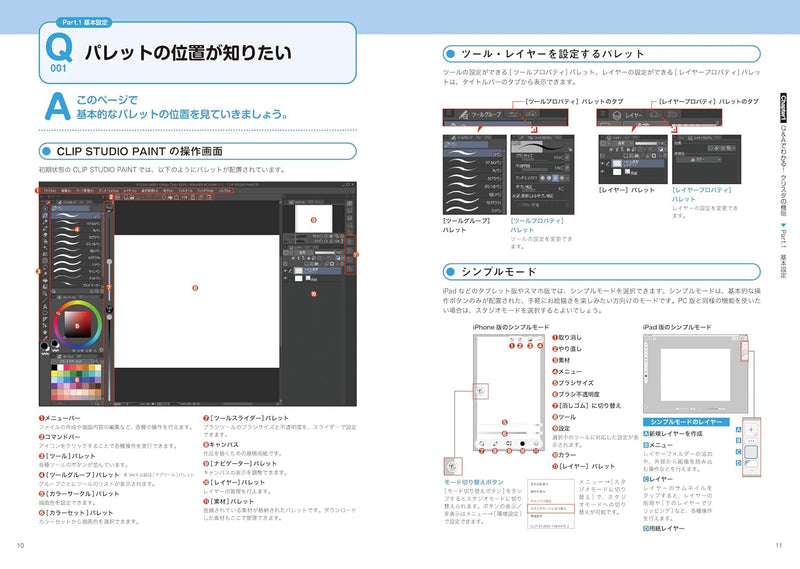Image resolution: width=800 pixels, height=569 pixels.
Task: Choose the Gペン sub tool in the main screenshot
Action: 77,216
